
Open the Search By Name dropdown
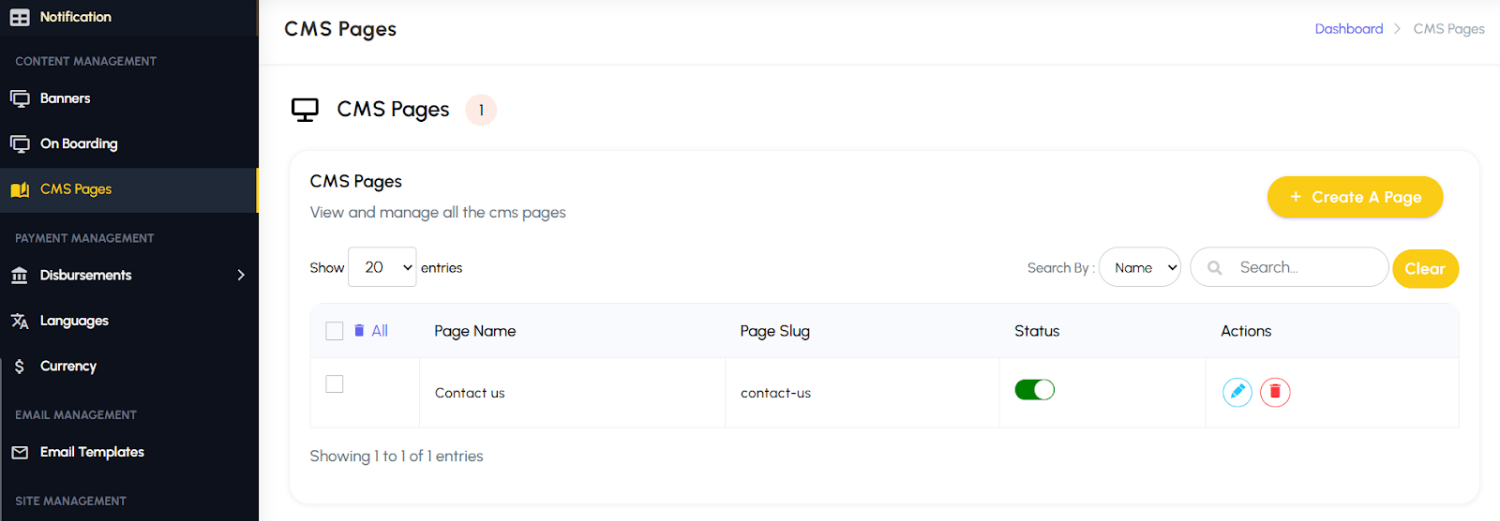pos(1140,267)
